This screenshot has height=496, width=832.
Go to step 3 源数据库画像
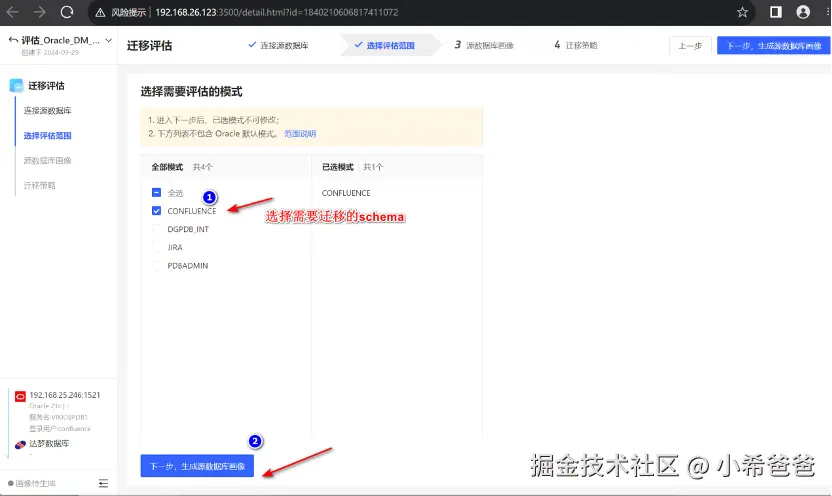coord(484,46)
